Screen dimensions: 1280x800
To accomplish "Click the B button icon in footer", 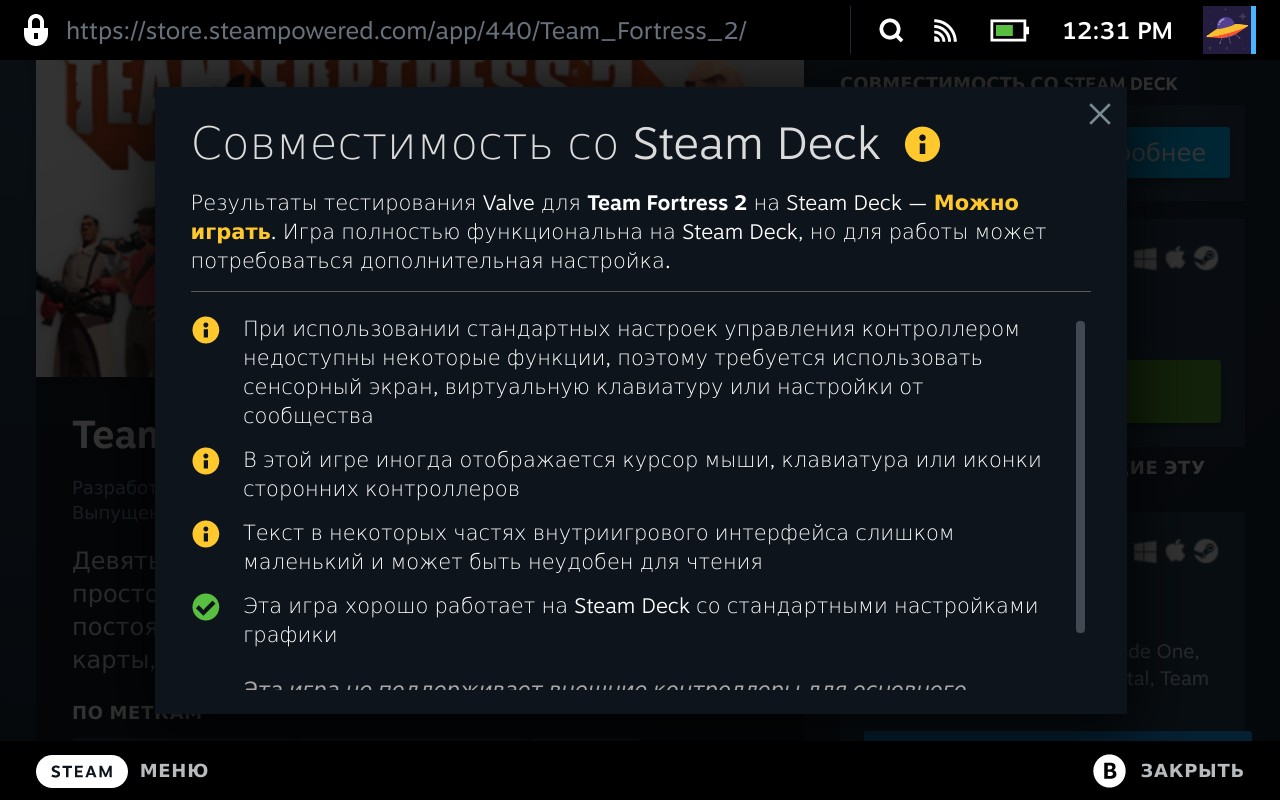I will [x=1109, y=771].
